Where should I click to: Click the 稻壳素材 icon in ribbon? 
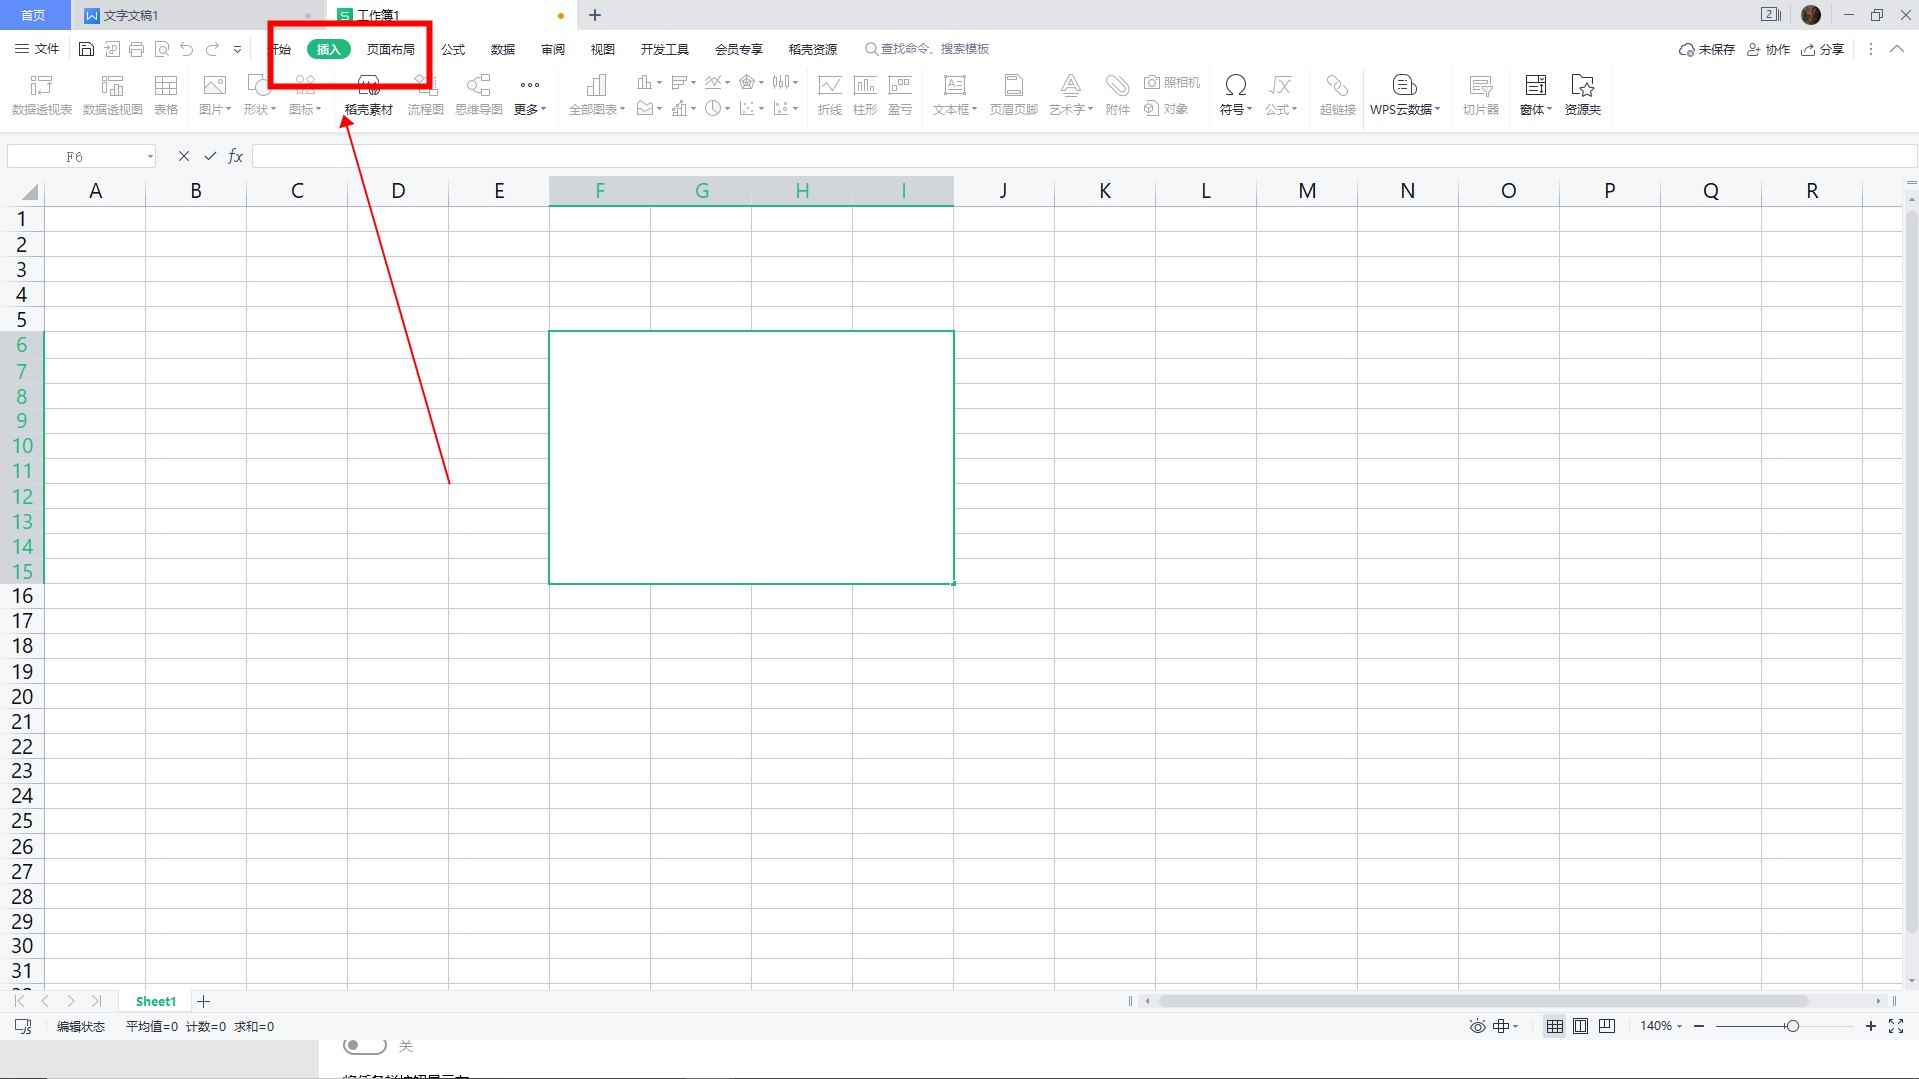(x=368, y=95)
